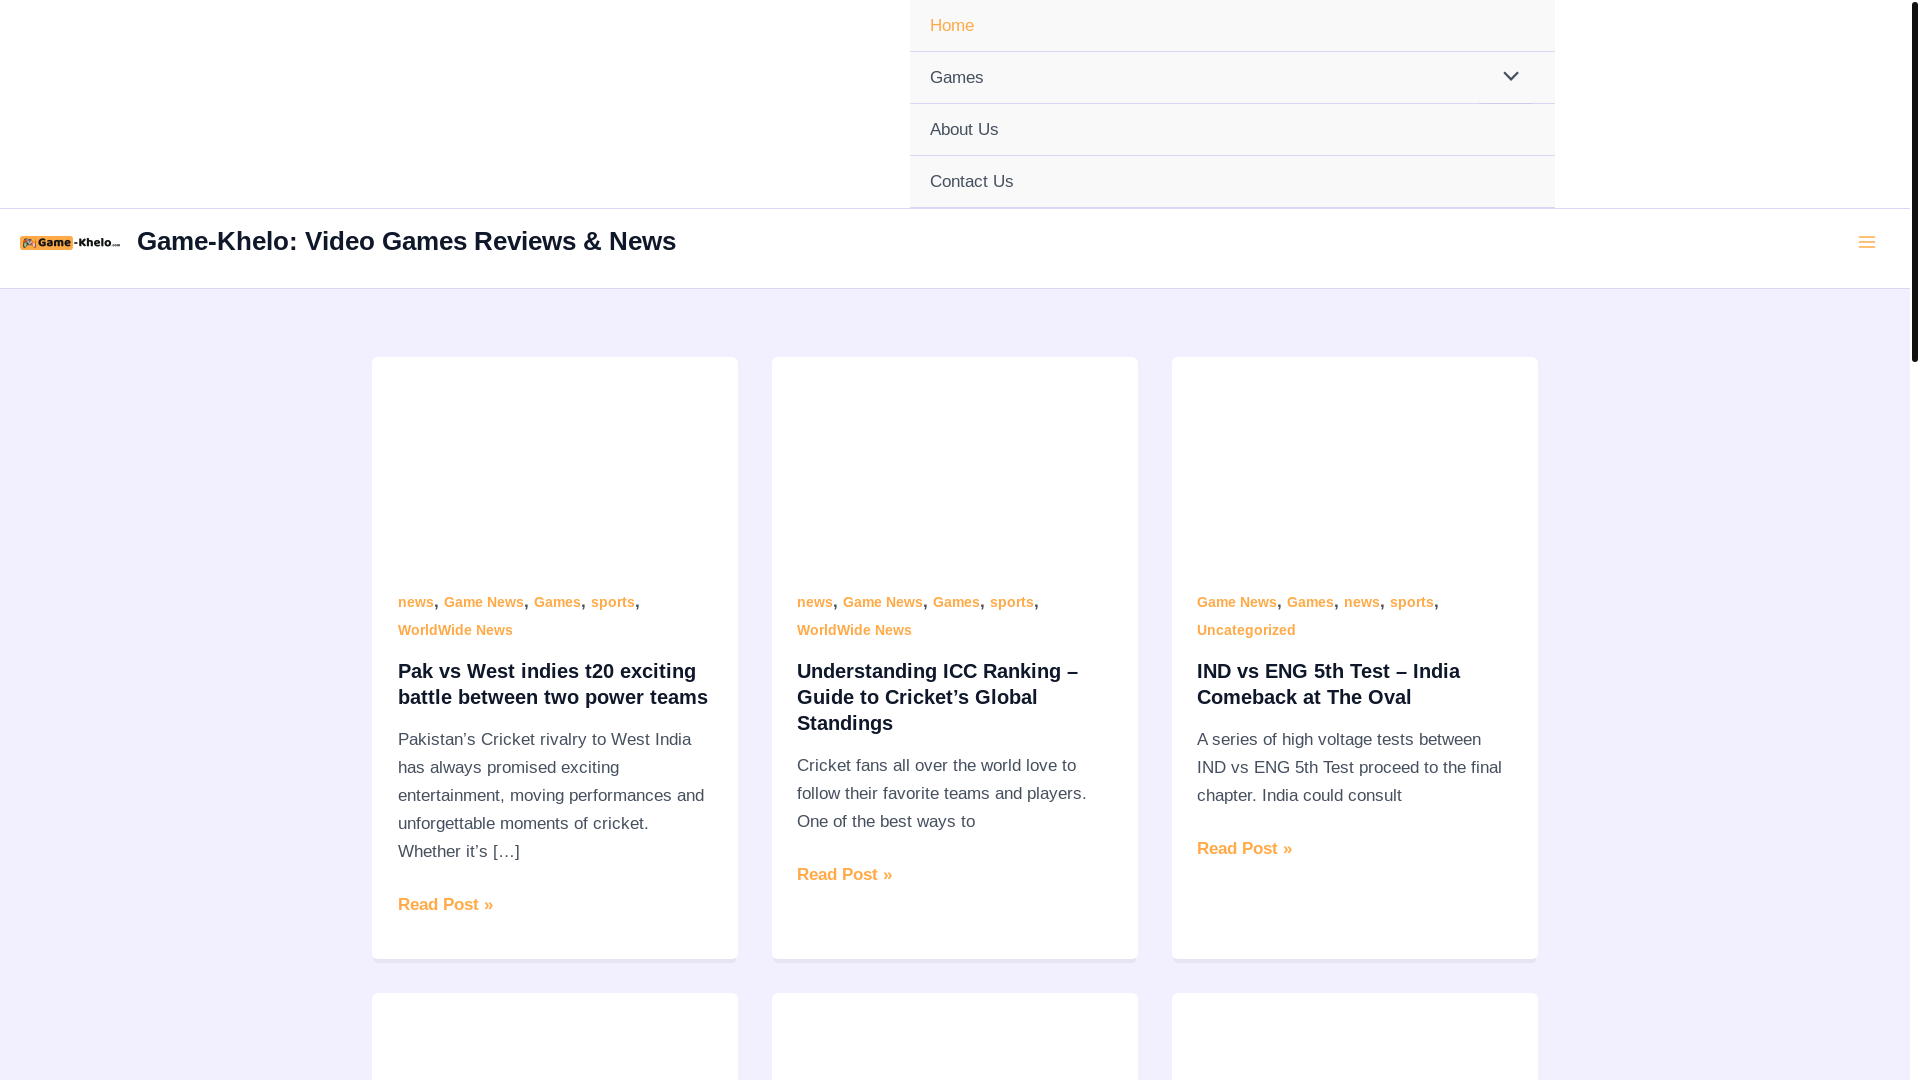
Task: Click 'Games' tag on IND vs ENG card
Action: (x=1310, y=602)
